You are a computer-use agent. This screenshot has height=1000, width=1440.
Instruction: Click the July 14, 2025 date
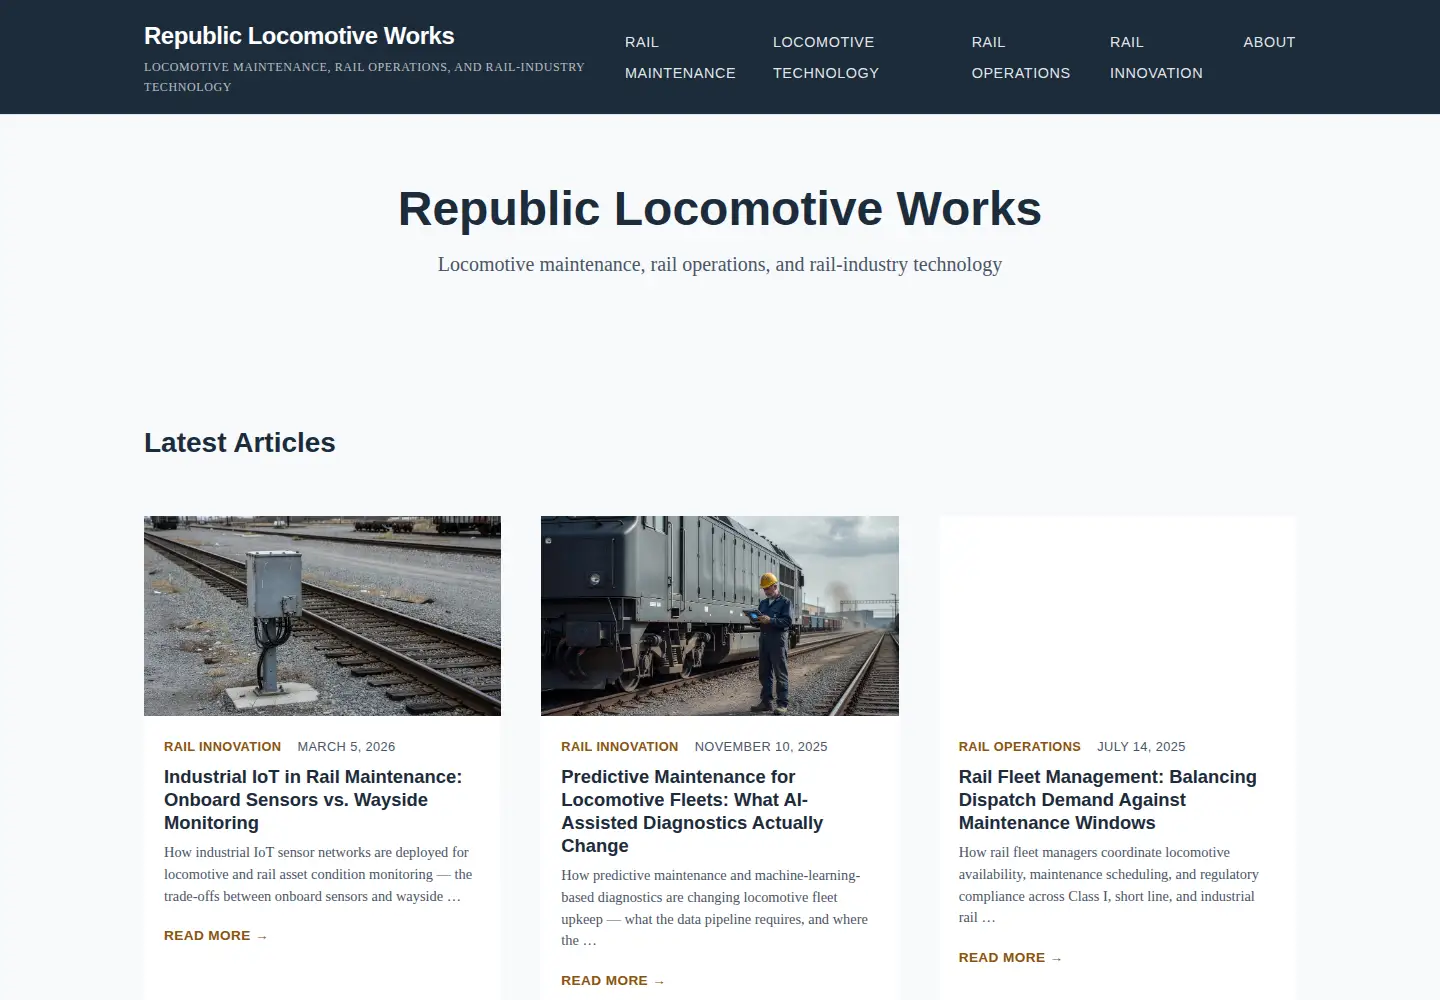point(1141,747)
